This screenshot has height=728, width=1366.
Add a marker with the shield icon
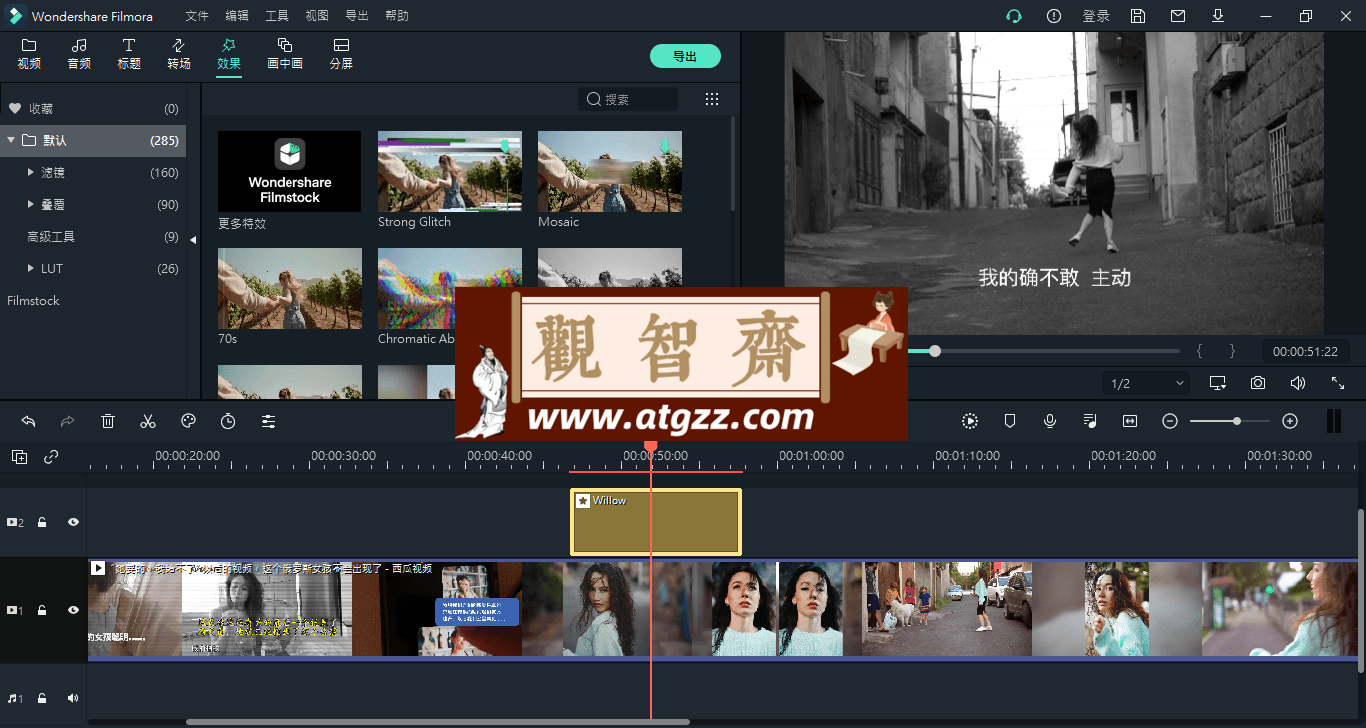(x=1010, y=421)
